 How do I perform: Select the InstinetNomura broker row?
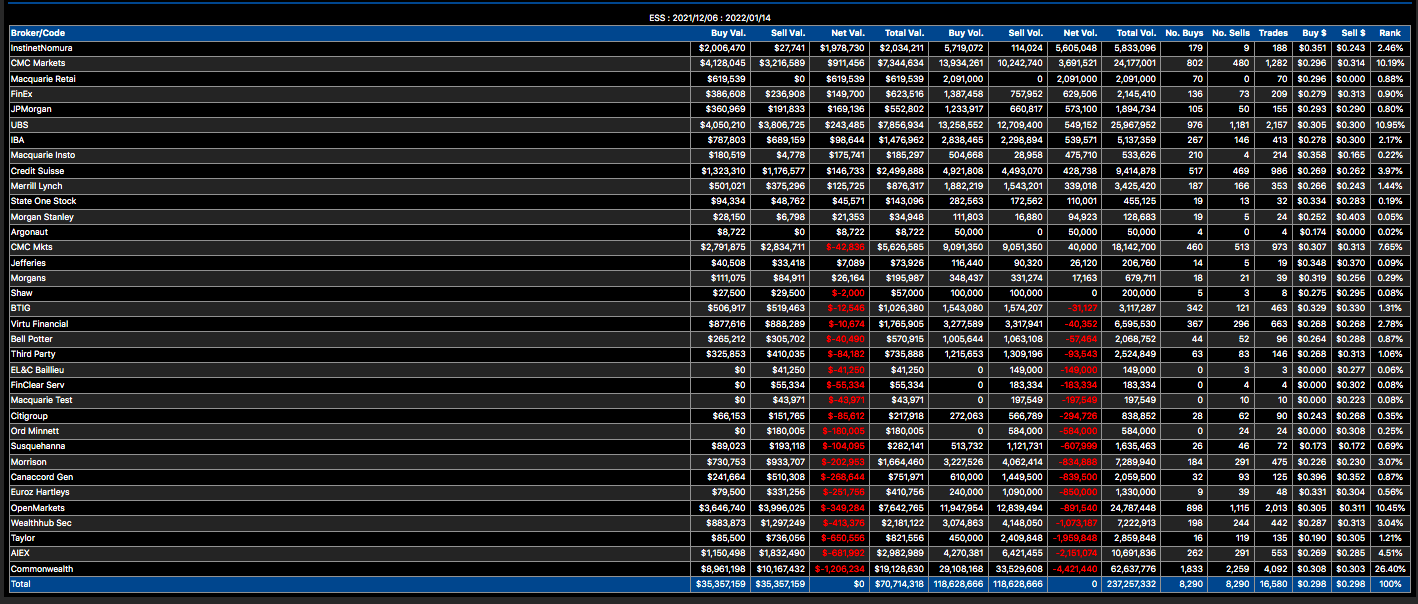(708, 48)
